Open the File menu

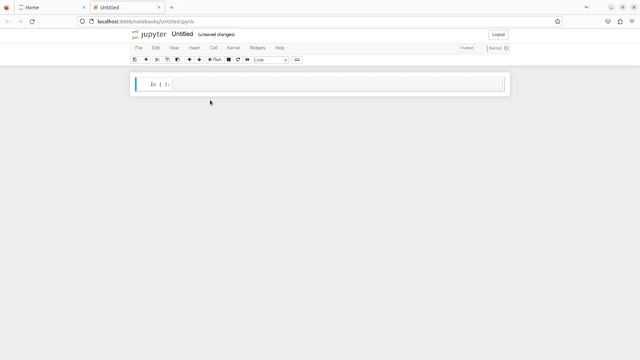[x=139, y=48]
